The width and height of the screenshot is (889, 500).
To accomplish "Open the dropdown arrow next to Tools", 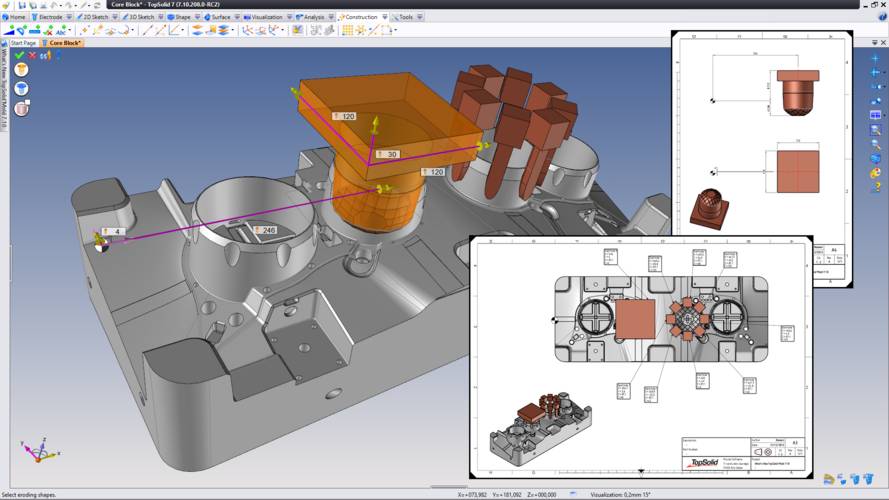I will click(x=418, y=17).
